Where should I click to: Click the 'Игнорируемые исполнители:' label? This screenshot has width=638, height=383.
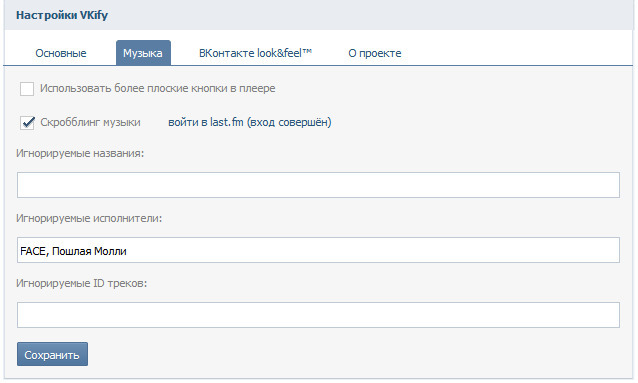pyautogui.click(x=89, y=219)
